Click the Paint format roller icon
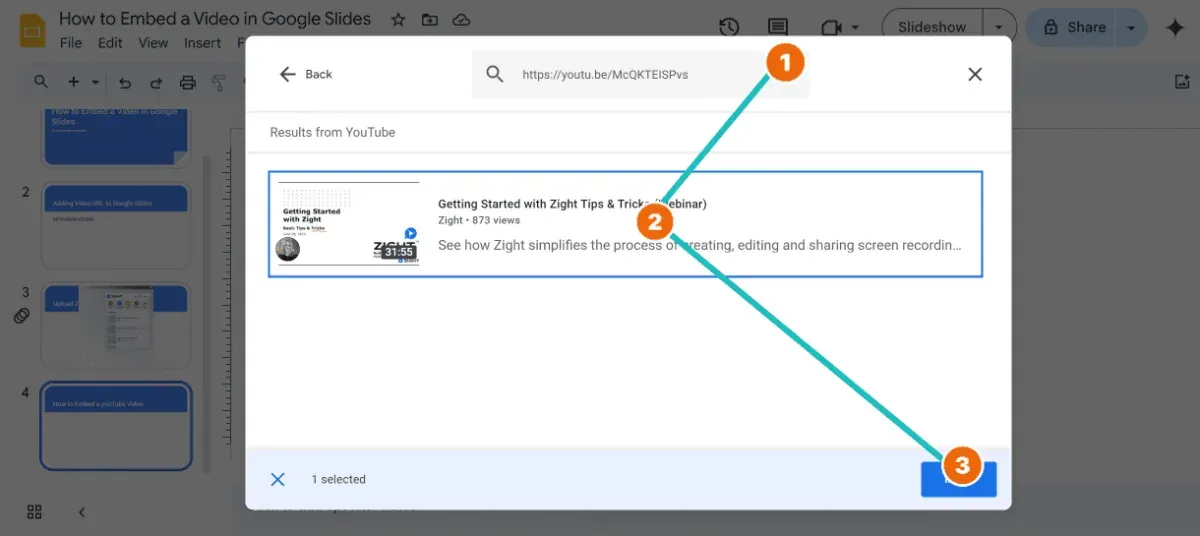The height and width of the screenshot is (536, 1200). pyautogui.click(x=218, y=82)
